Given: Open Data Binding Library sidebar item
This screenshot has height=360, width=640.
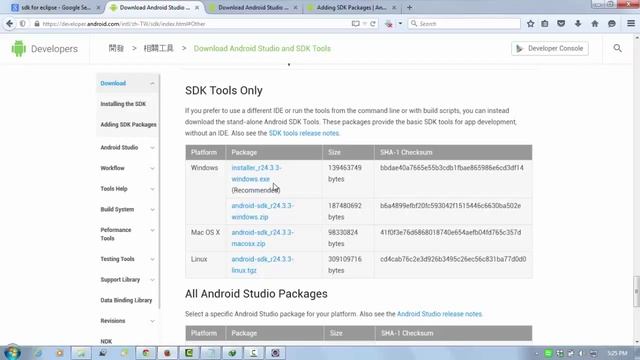Looking at the screenshot, I should (126, 300).
